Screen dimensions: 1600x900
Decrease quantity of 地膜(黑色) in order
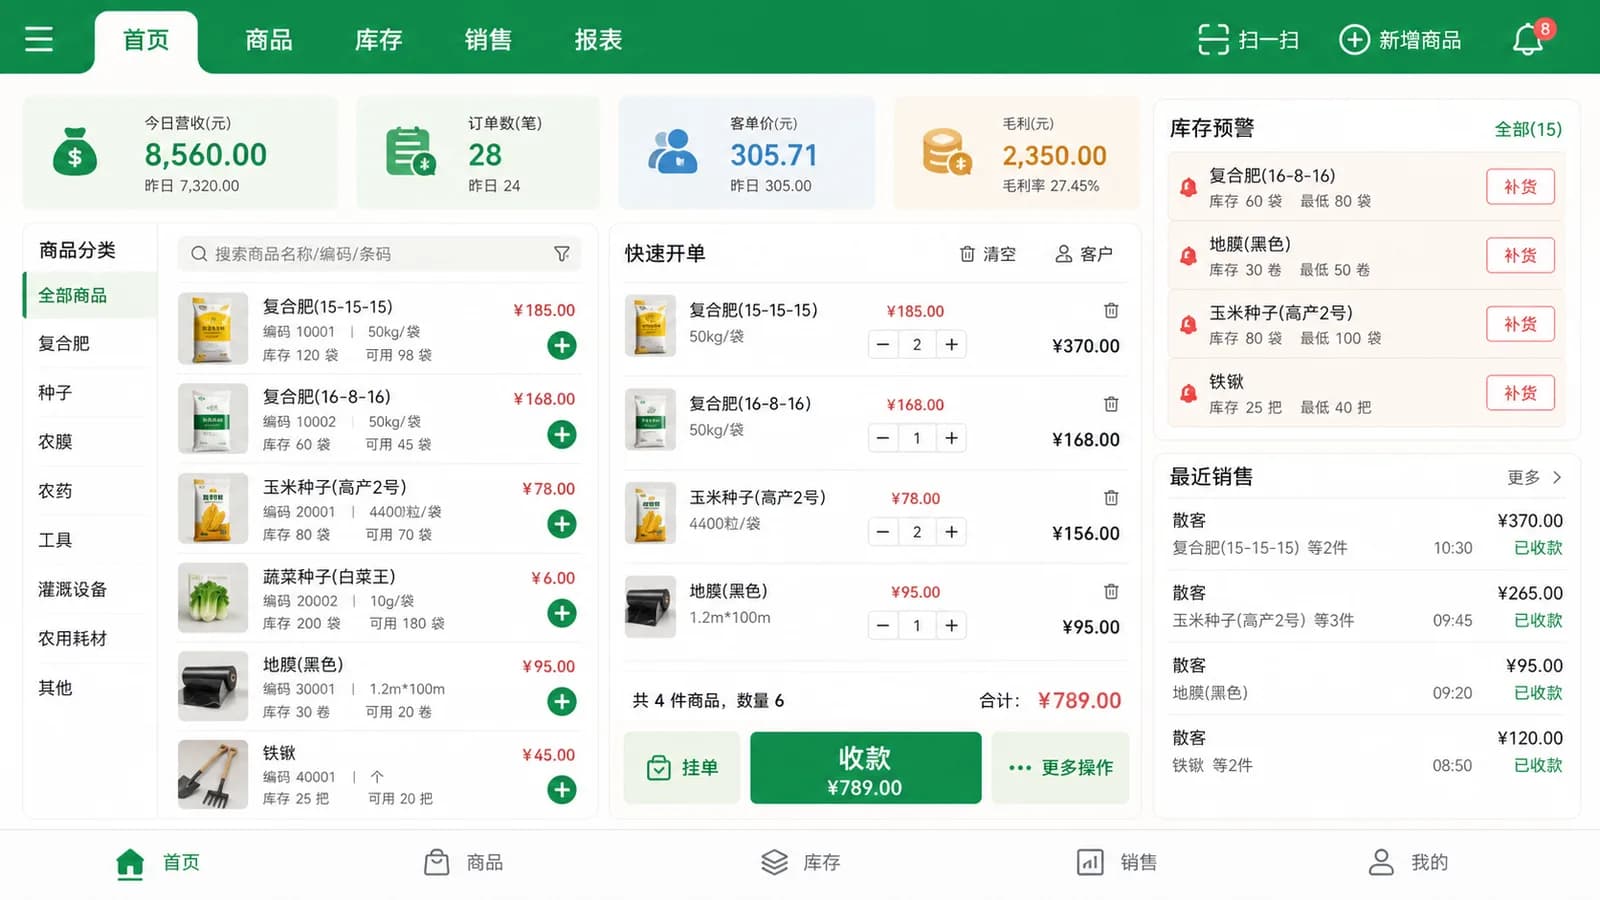(x=883, y=626)
